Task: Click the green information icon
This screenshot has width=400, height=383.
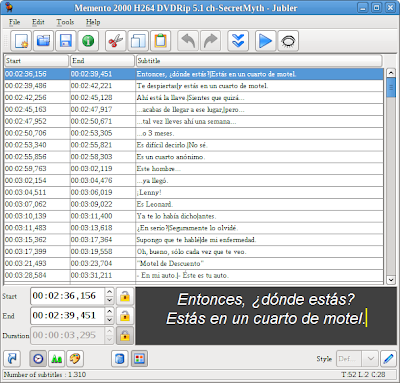Action: 88,41
